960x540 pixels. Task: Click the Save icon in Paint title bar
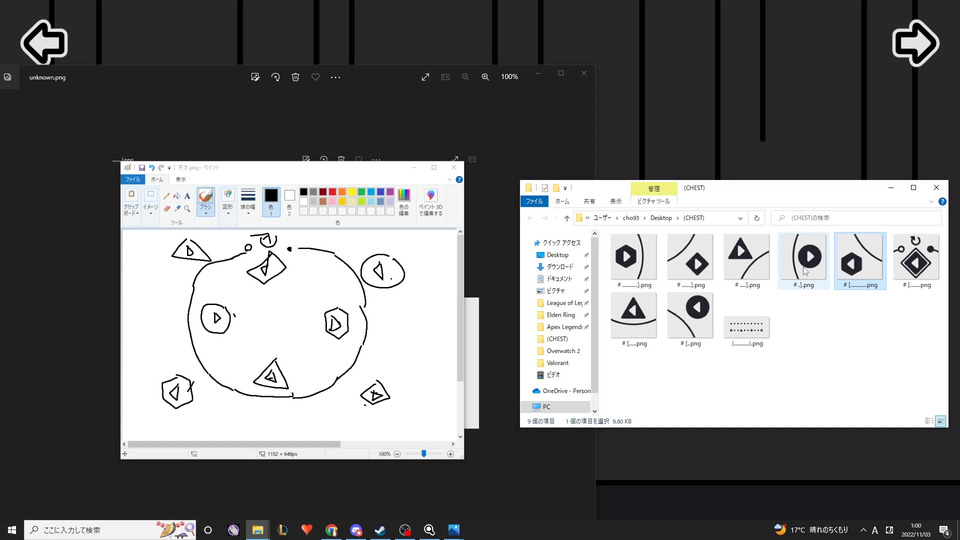pos(141,168)
